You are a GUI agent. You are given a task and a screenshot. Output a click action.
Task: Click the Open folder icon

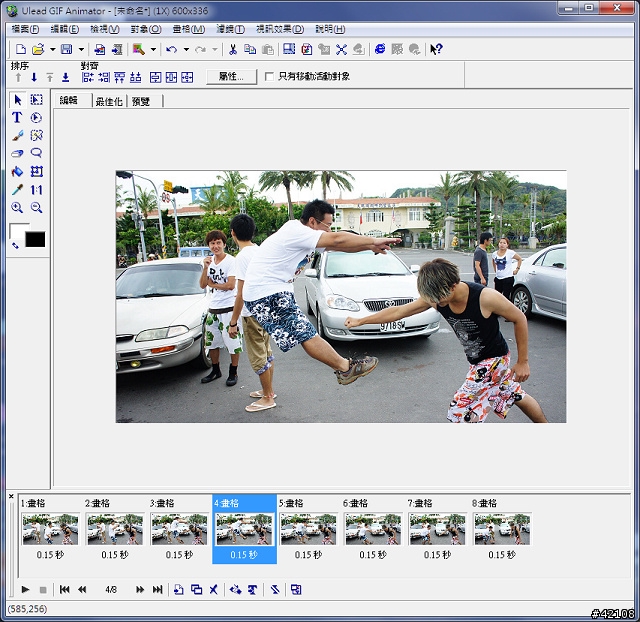[38, 49]
